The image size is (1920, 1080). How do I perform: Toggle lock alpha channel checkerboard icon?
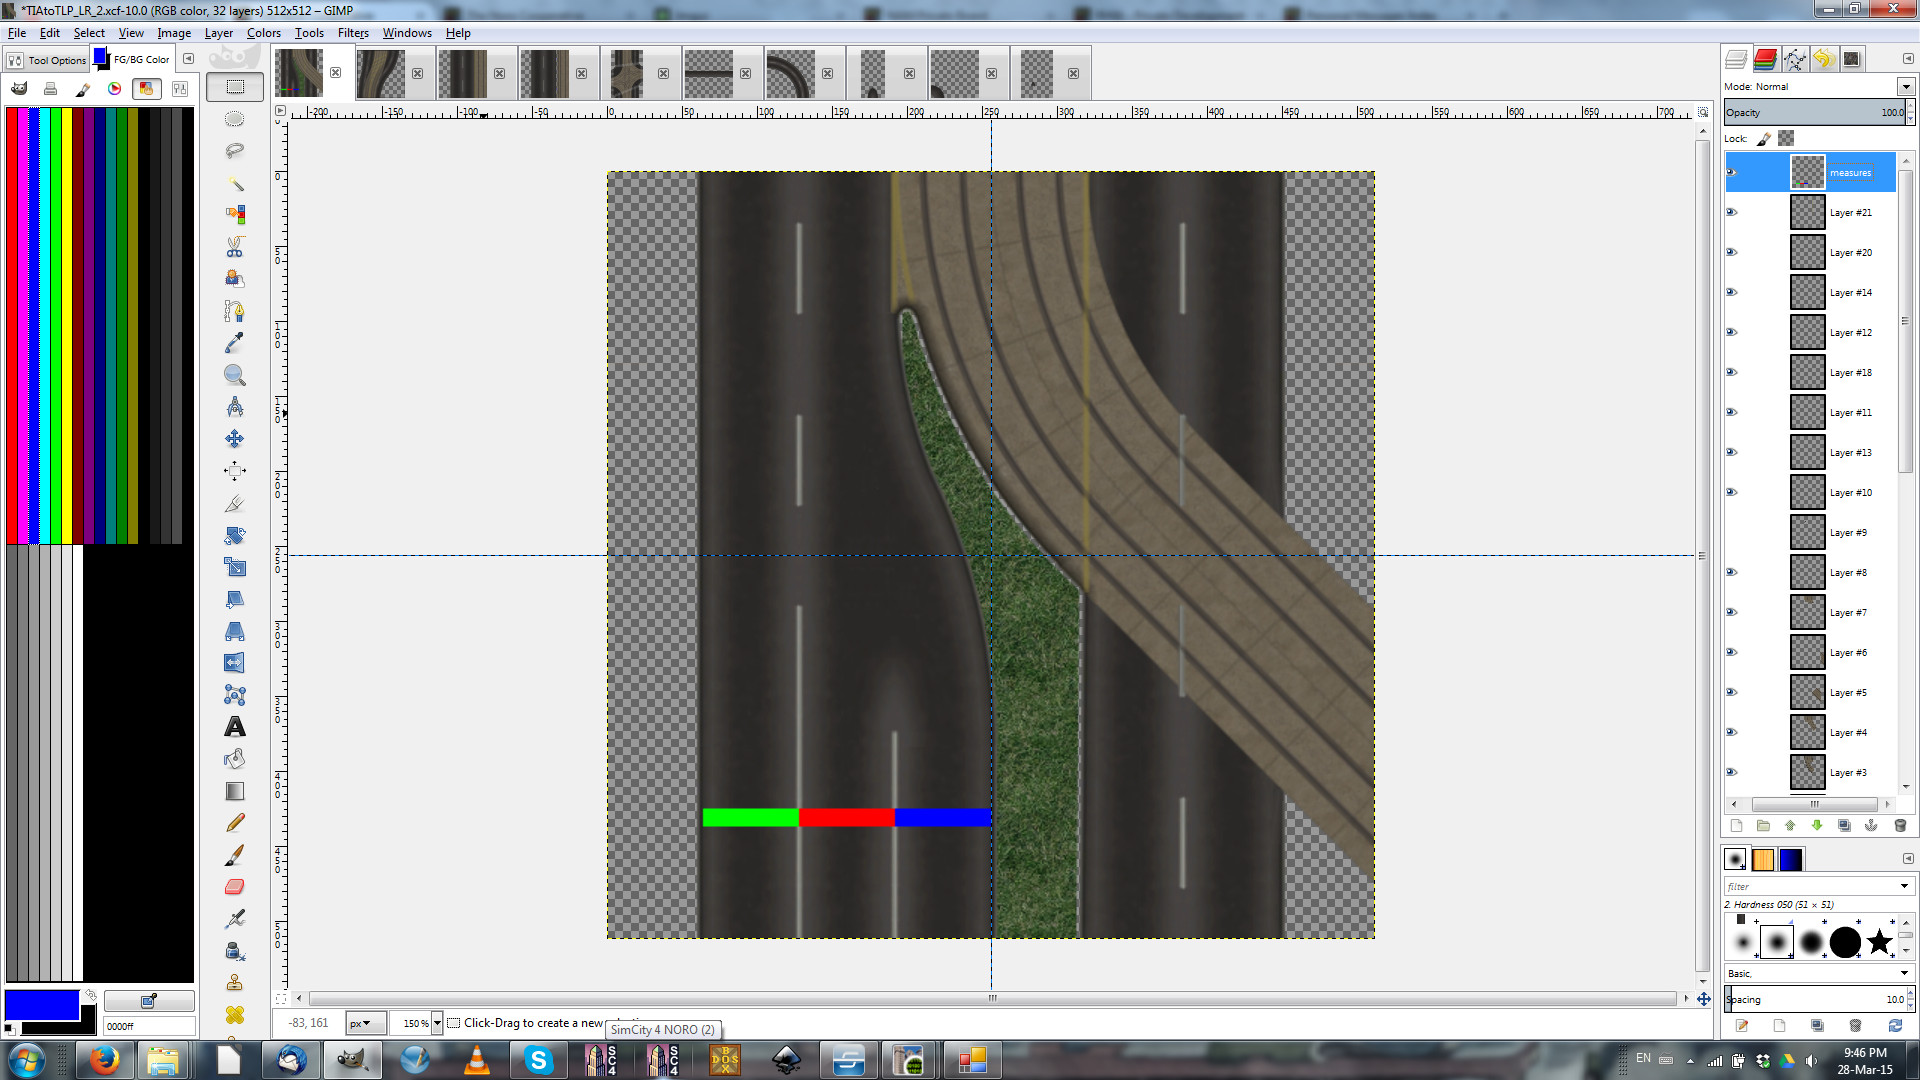tap(1786, 139)
